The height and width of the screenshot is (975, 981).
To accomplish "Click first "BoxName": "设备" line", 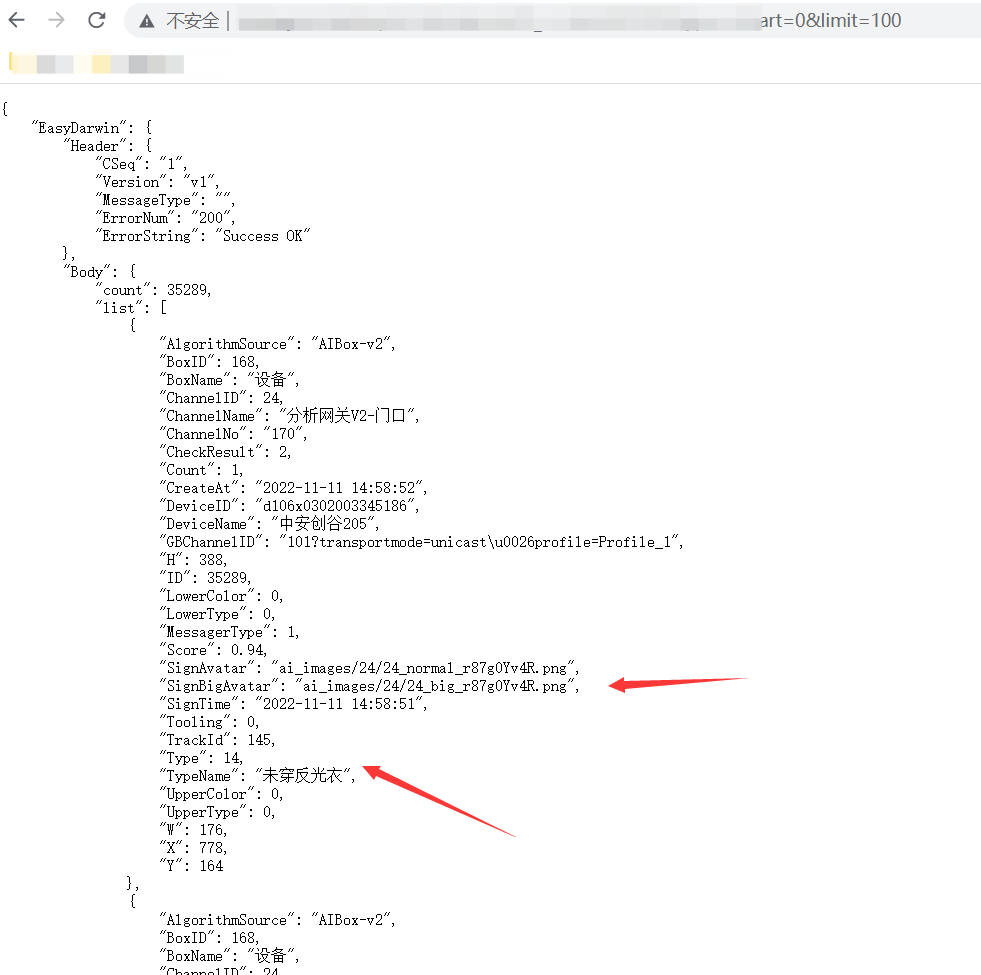I will click(229, 380).
